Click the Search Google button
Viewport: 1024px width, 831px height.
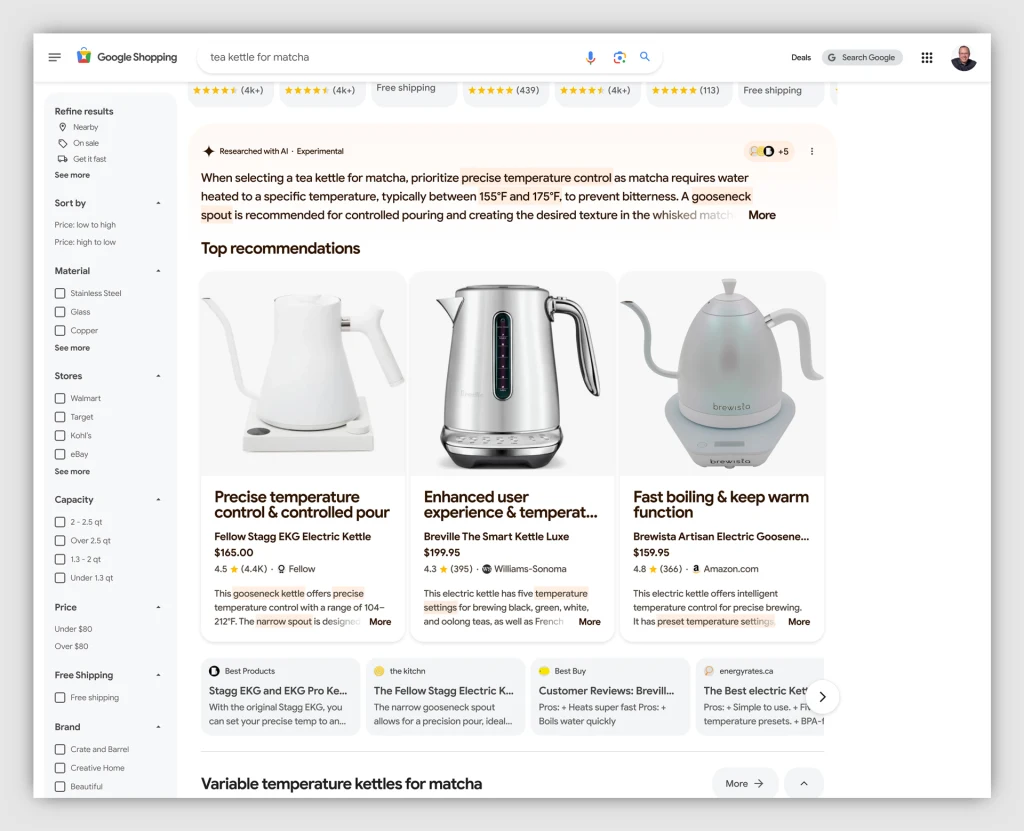click(862, 57)
